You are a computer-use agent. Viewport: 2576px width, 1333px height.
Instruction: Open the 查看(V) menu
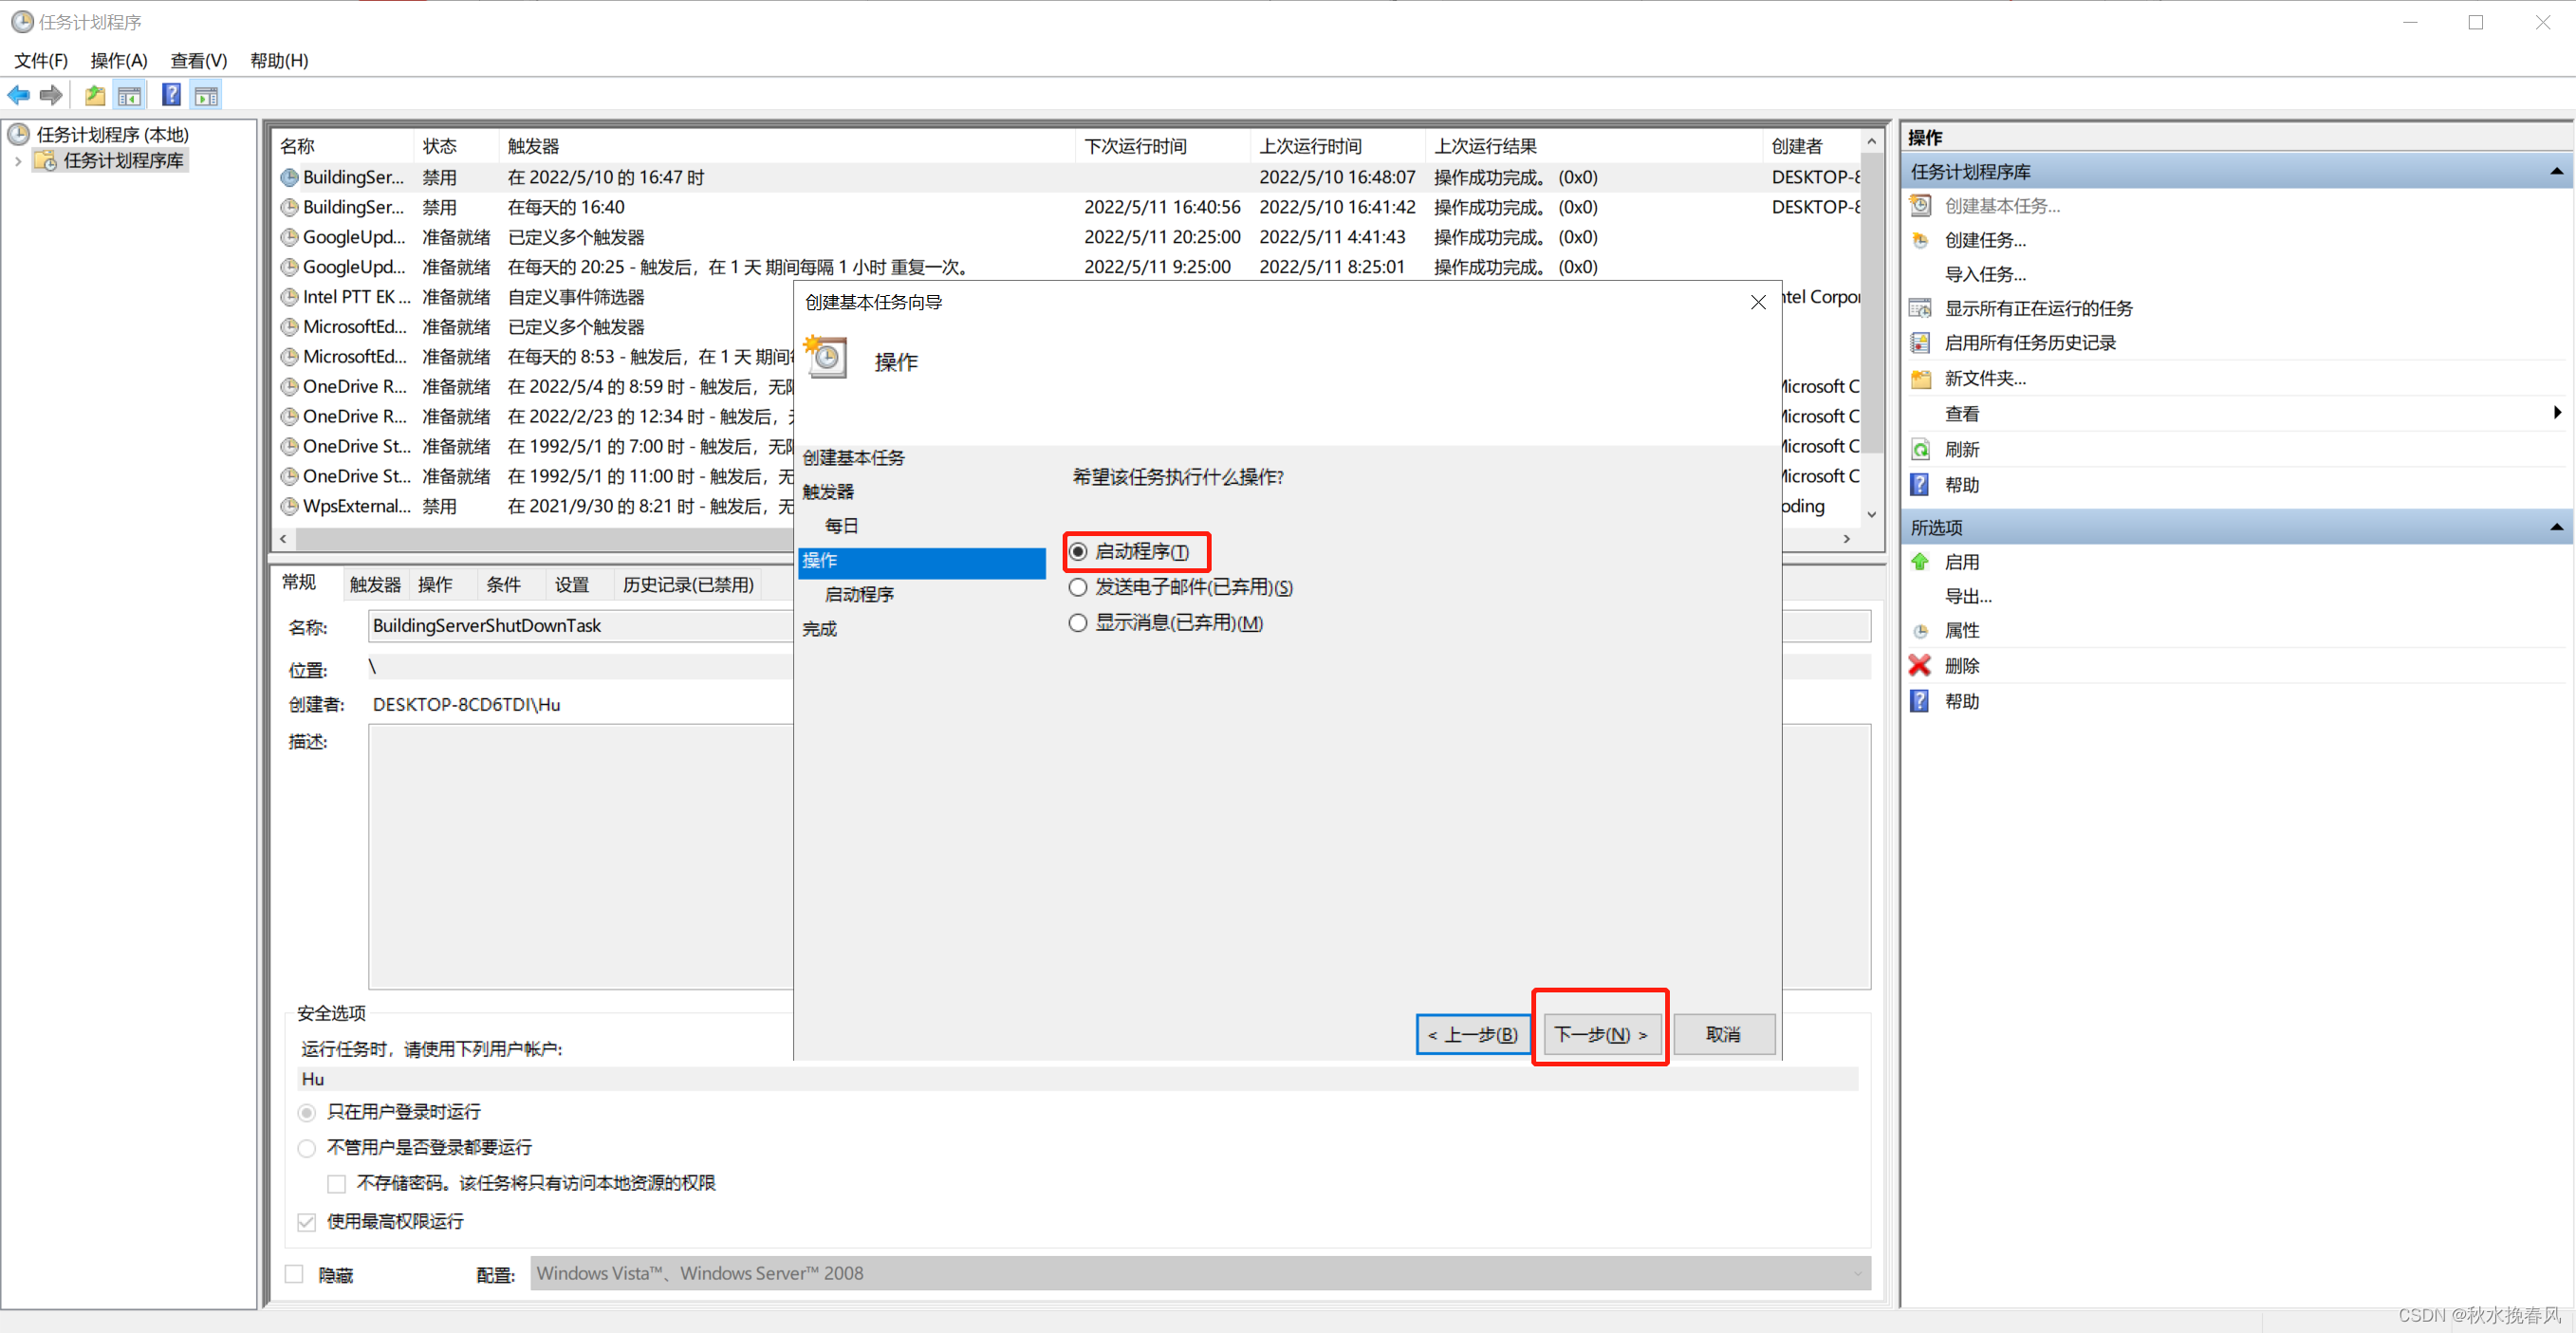199,60
